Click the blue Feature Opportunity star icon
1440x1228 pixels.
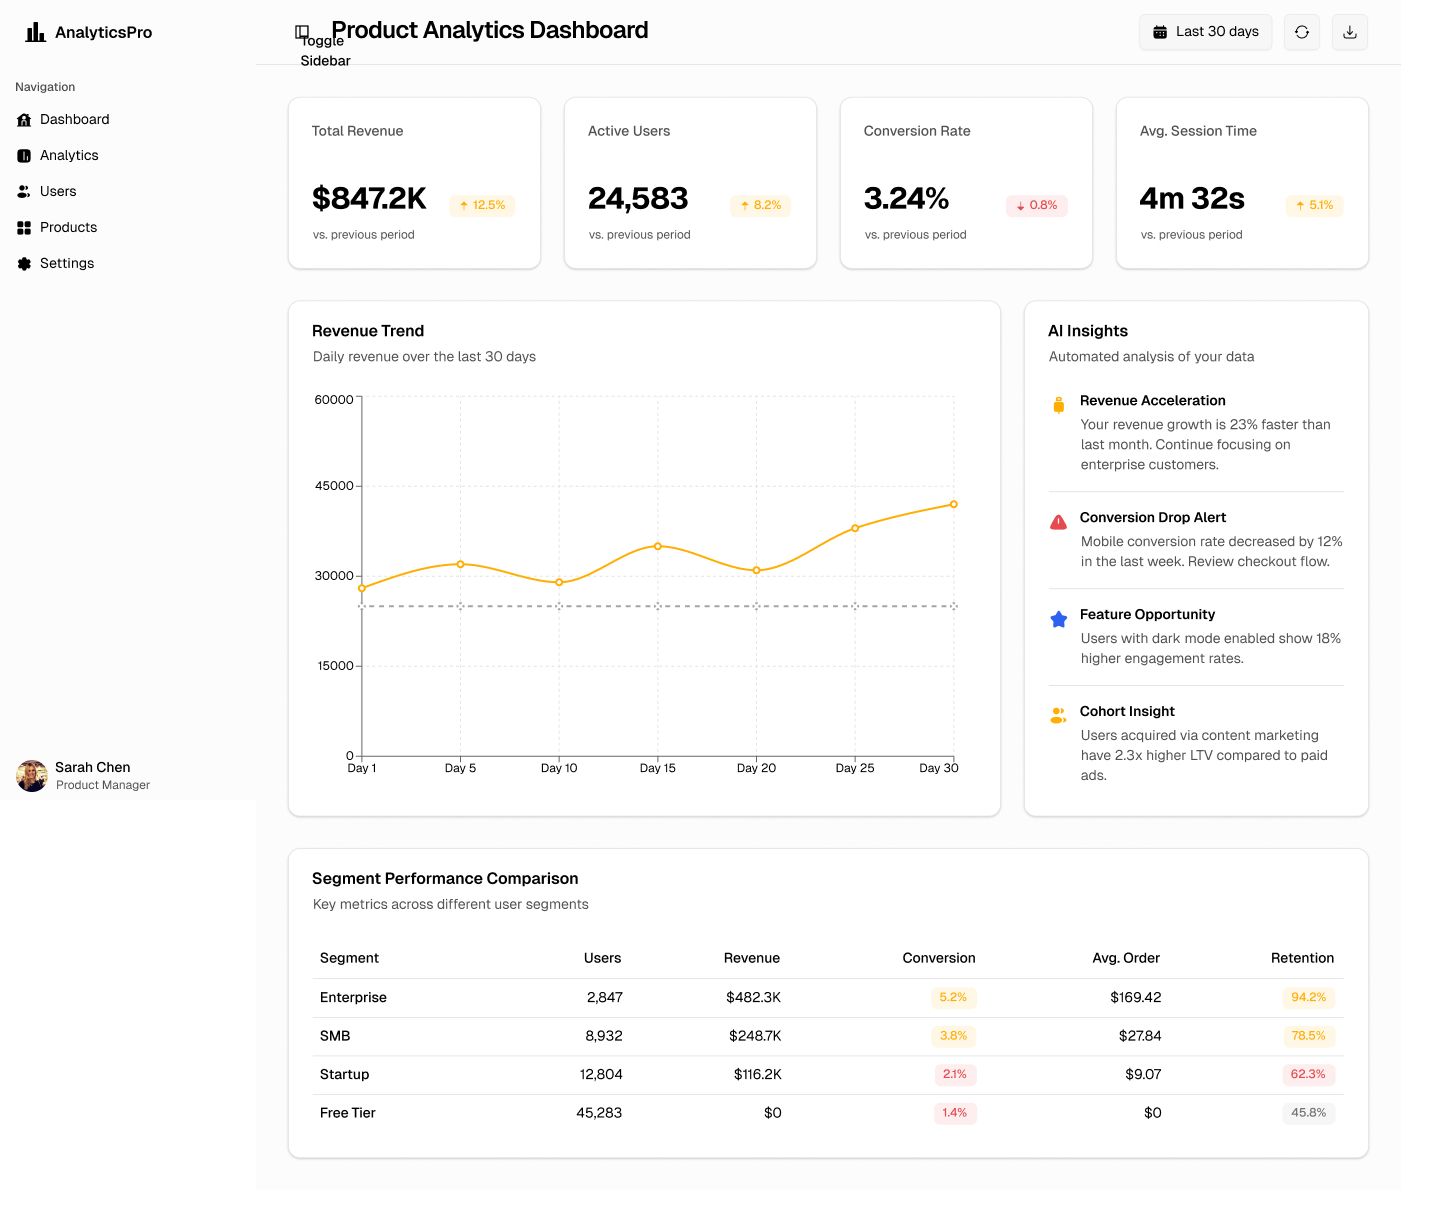1058,619
